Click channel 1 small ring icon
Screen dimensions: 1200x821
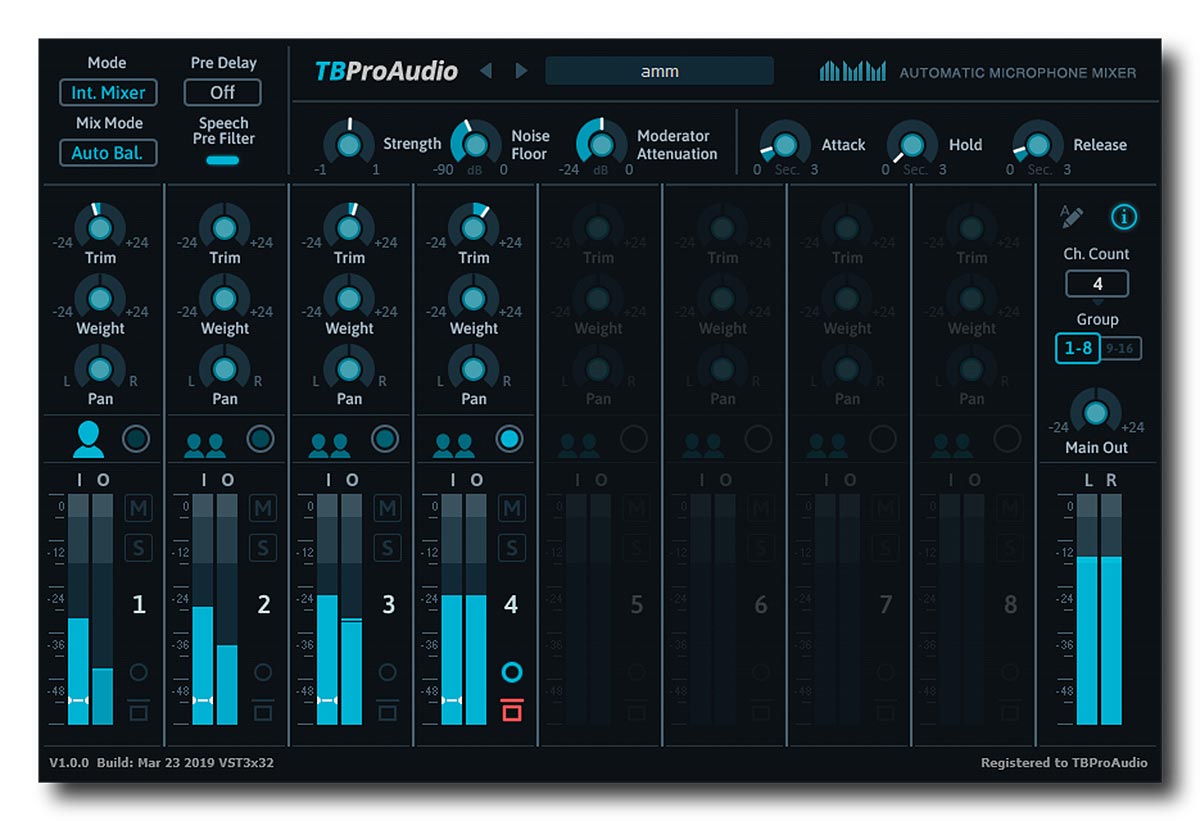(139, 672)
